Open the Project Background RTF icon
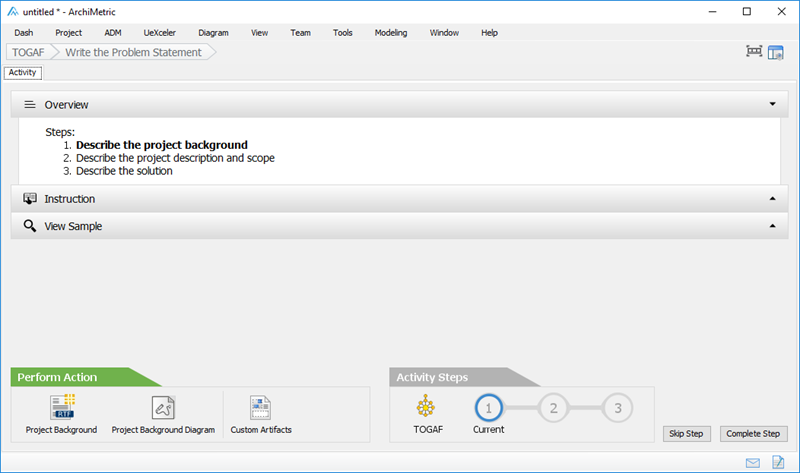800x473 pixels. tap(62, 407)
